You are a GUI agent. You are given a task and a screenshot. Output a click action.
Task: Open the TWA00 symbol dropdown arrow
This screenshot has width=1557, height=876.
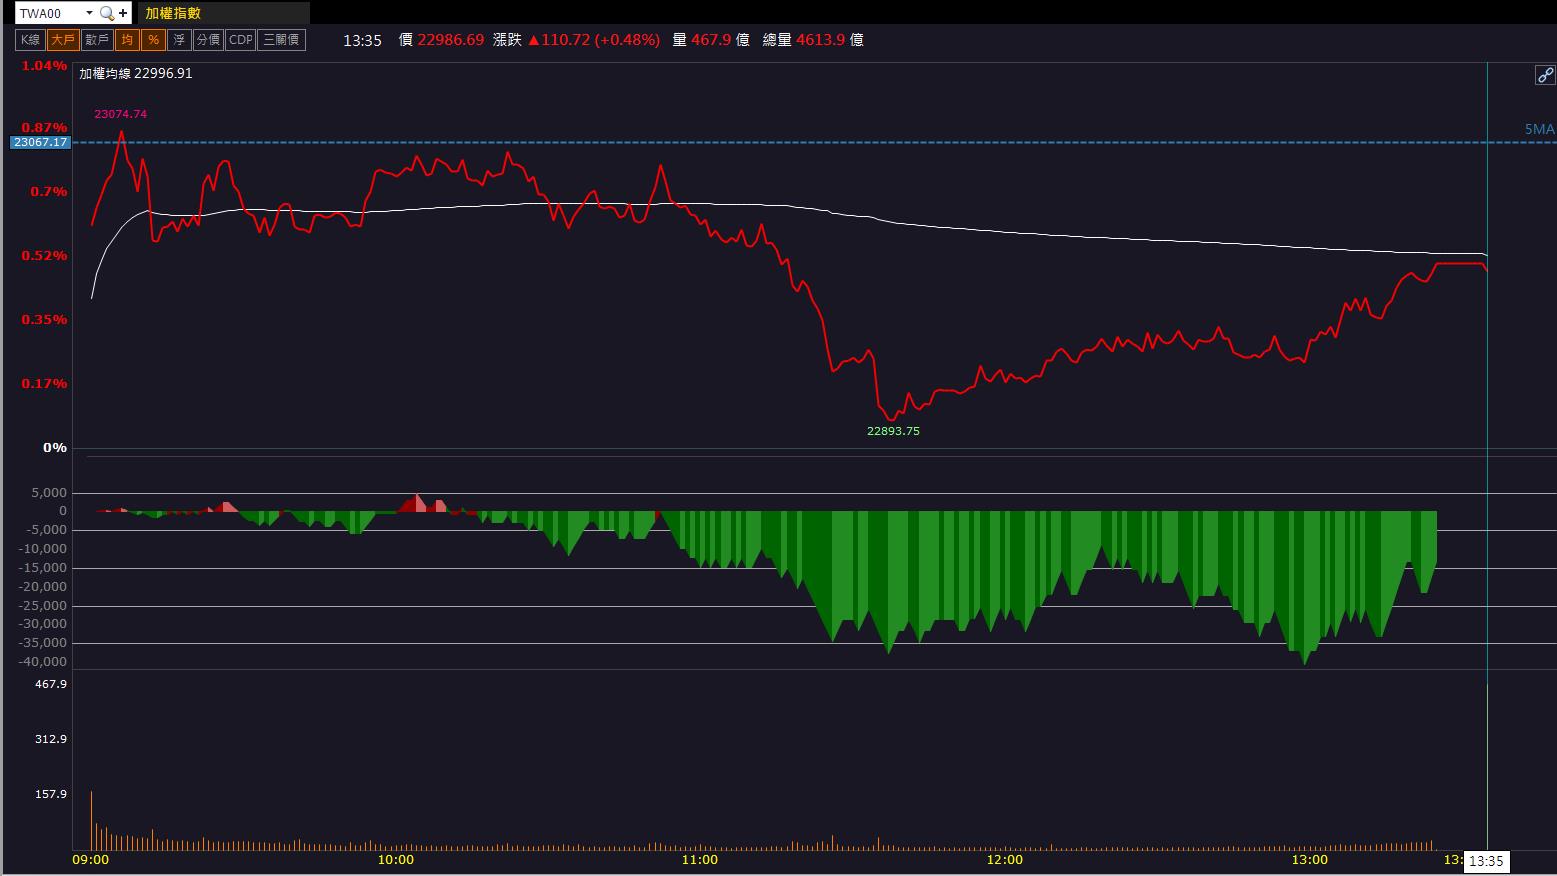(89, 13)
